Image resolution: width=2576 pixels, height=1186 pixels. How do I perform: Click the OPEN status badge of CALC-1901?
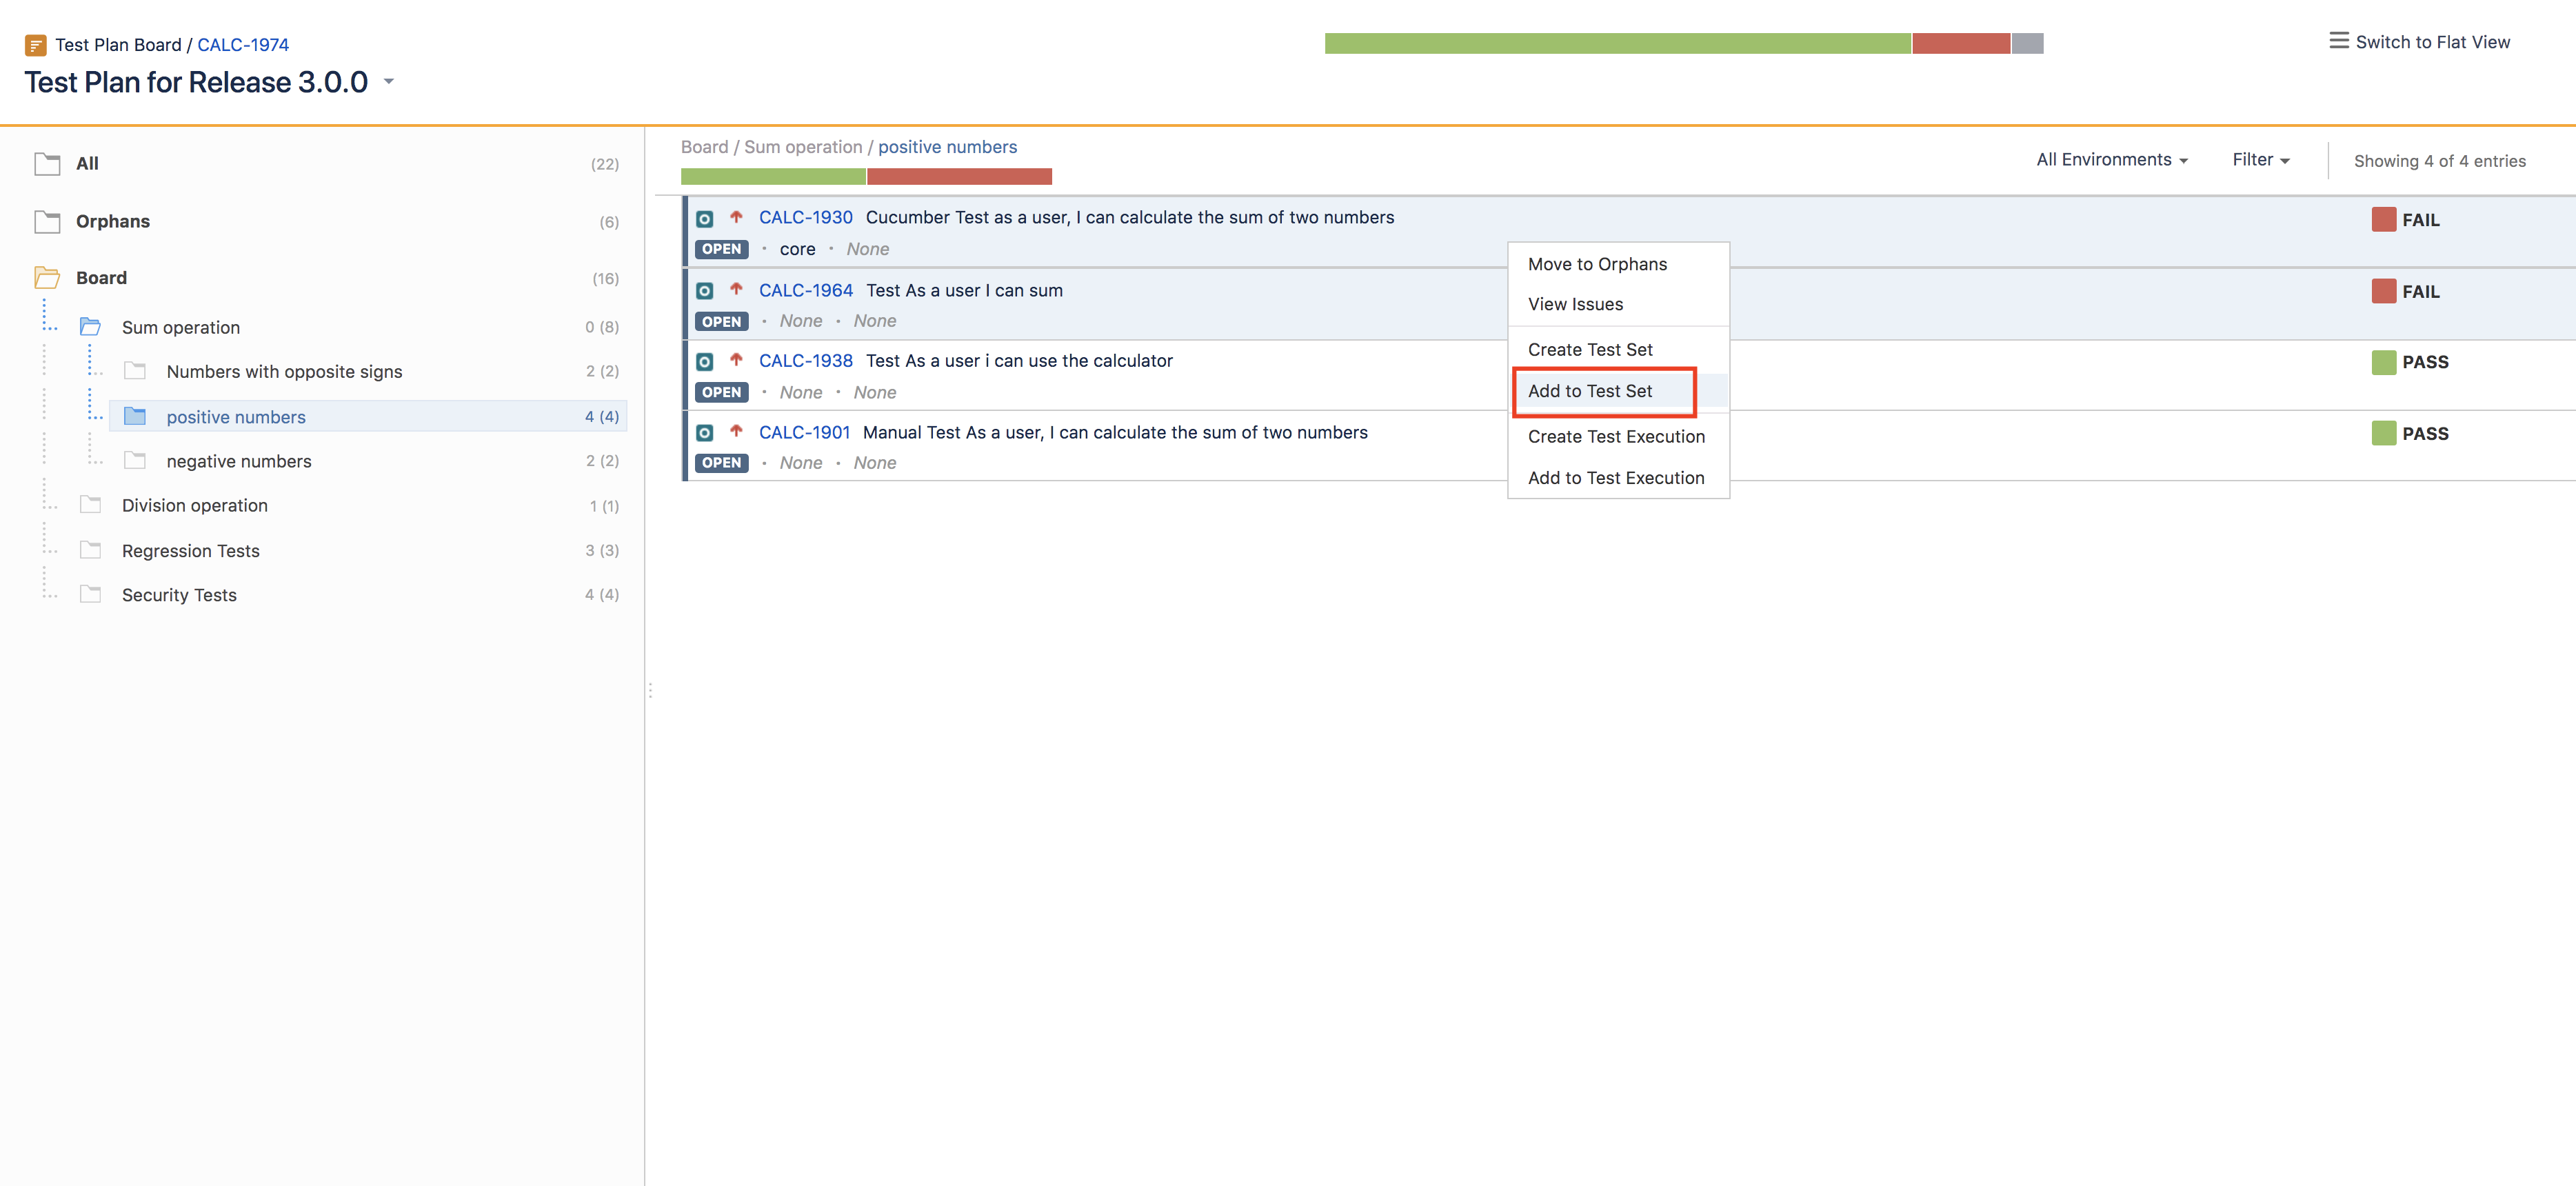pos(721,463)
